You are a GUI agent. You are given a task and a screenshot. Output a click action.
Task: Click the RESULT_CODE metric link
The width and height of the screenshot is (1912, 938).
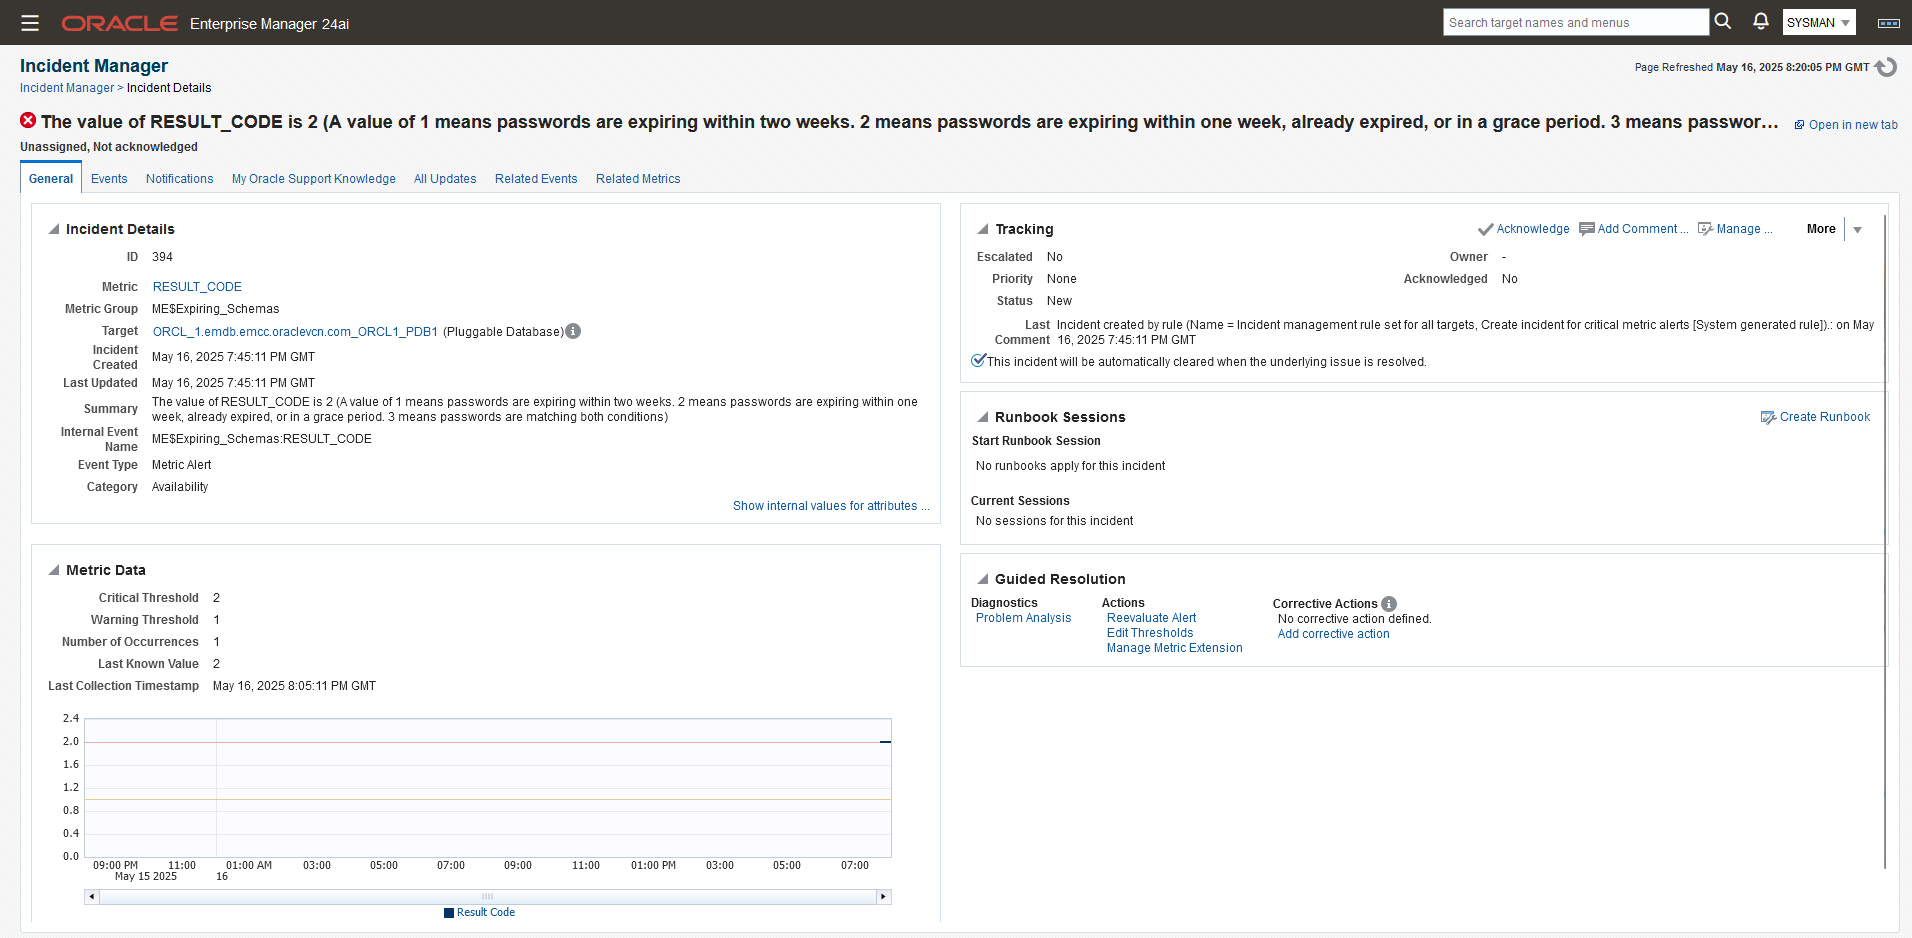pos(197,287)
